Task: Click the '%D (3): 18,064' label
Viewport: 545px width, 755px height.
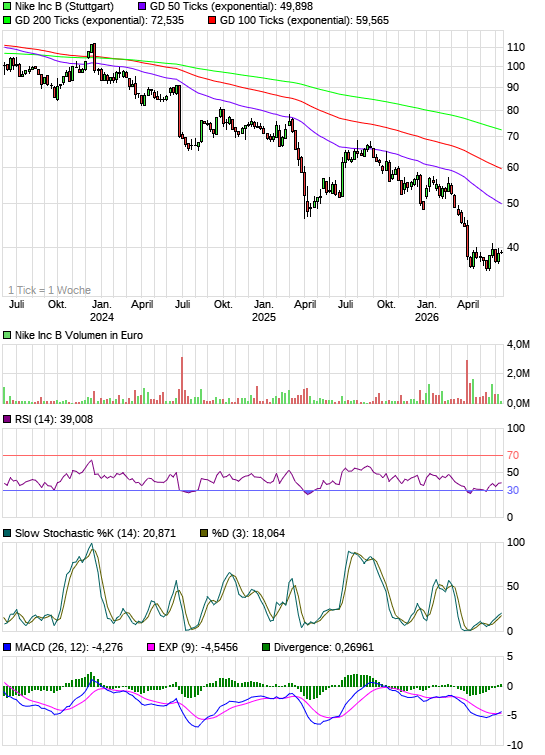Action: [x=248, y=534]
